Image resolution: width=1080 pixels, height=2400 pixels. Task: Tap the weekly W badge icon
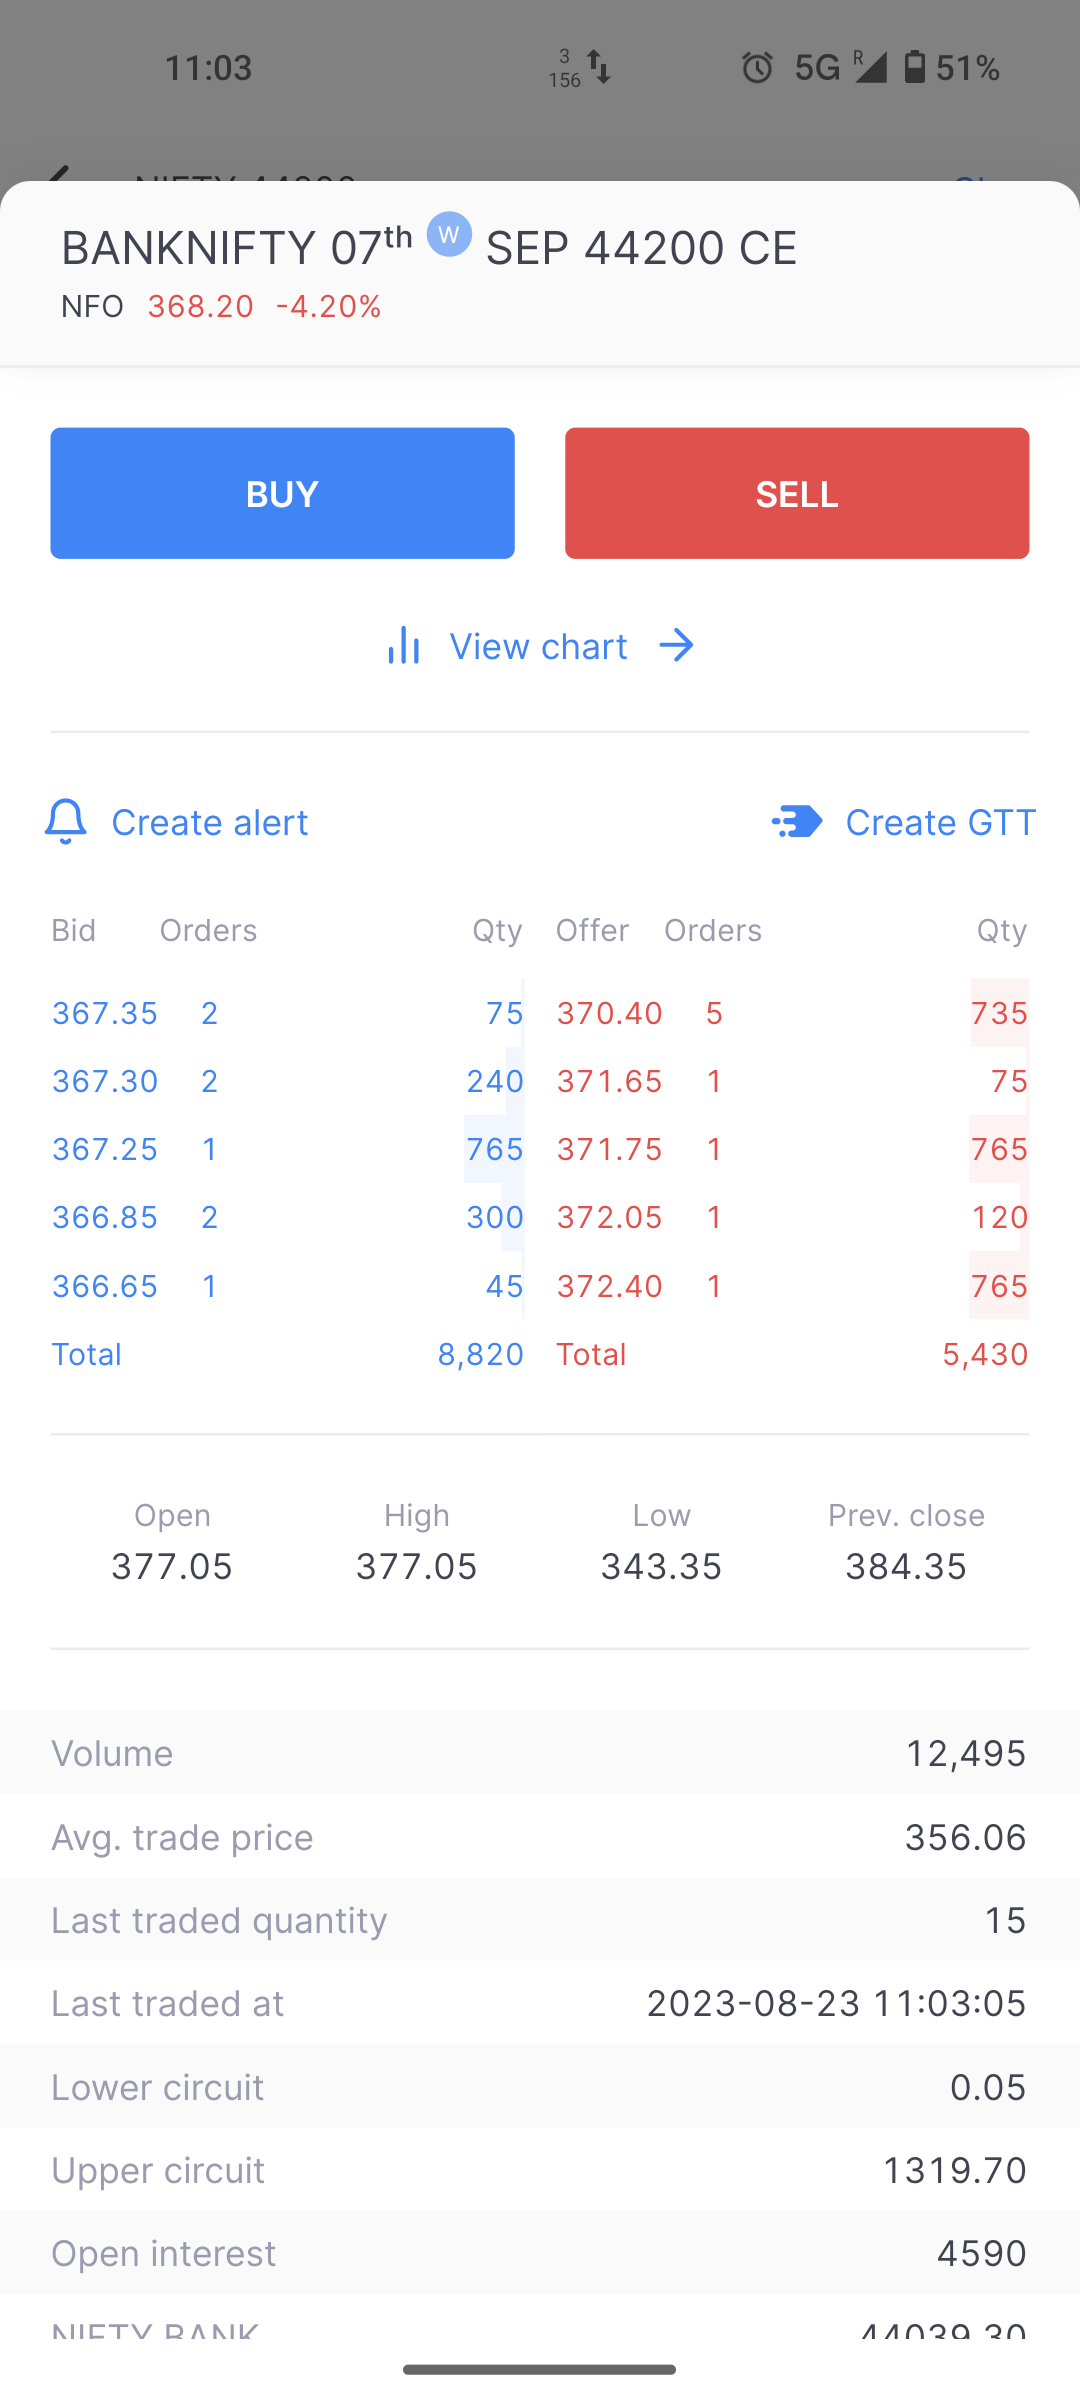point(449,235)
